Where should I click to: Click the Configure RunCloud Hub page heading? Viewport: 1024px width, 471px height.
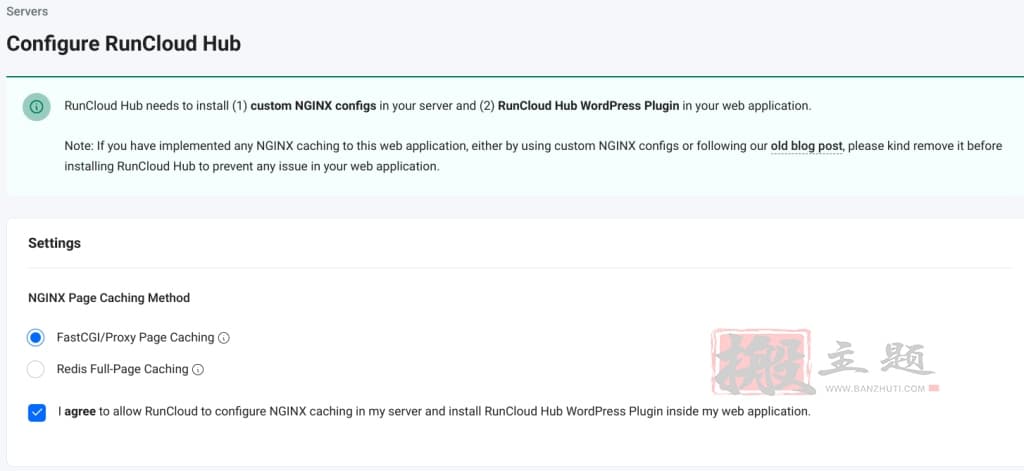point(123,44)
